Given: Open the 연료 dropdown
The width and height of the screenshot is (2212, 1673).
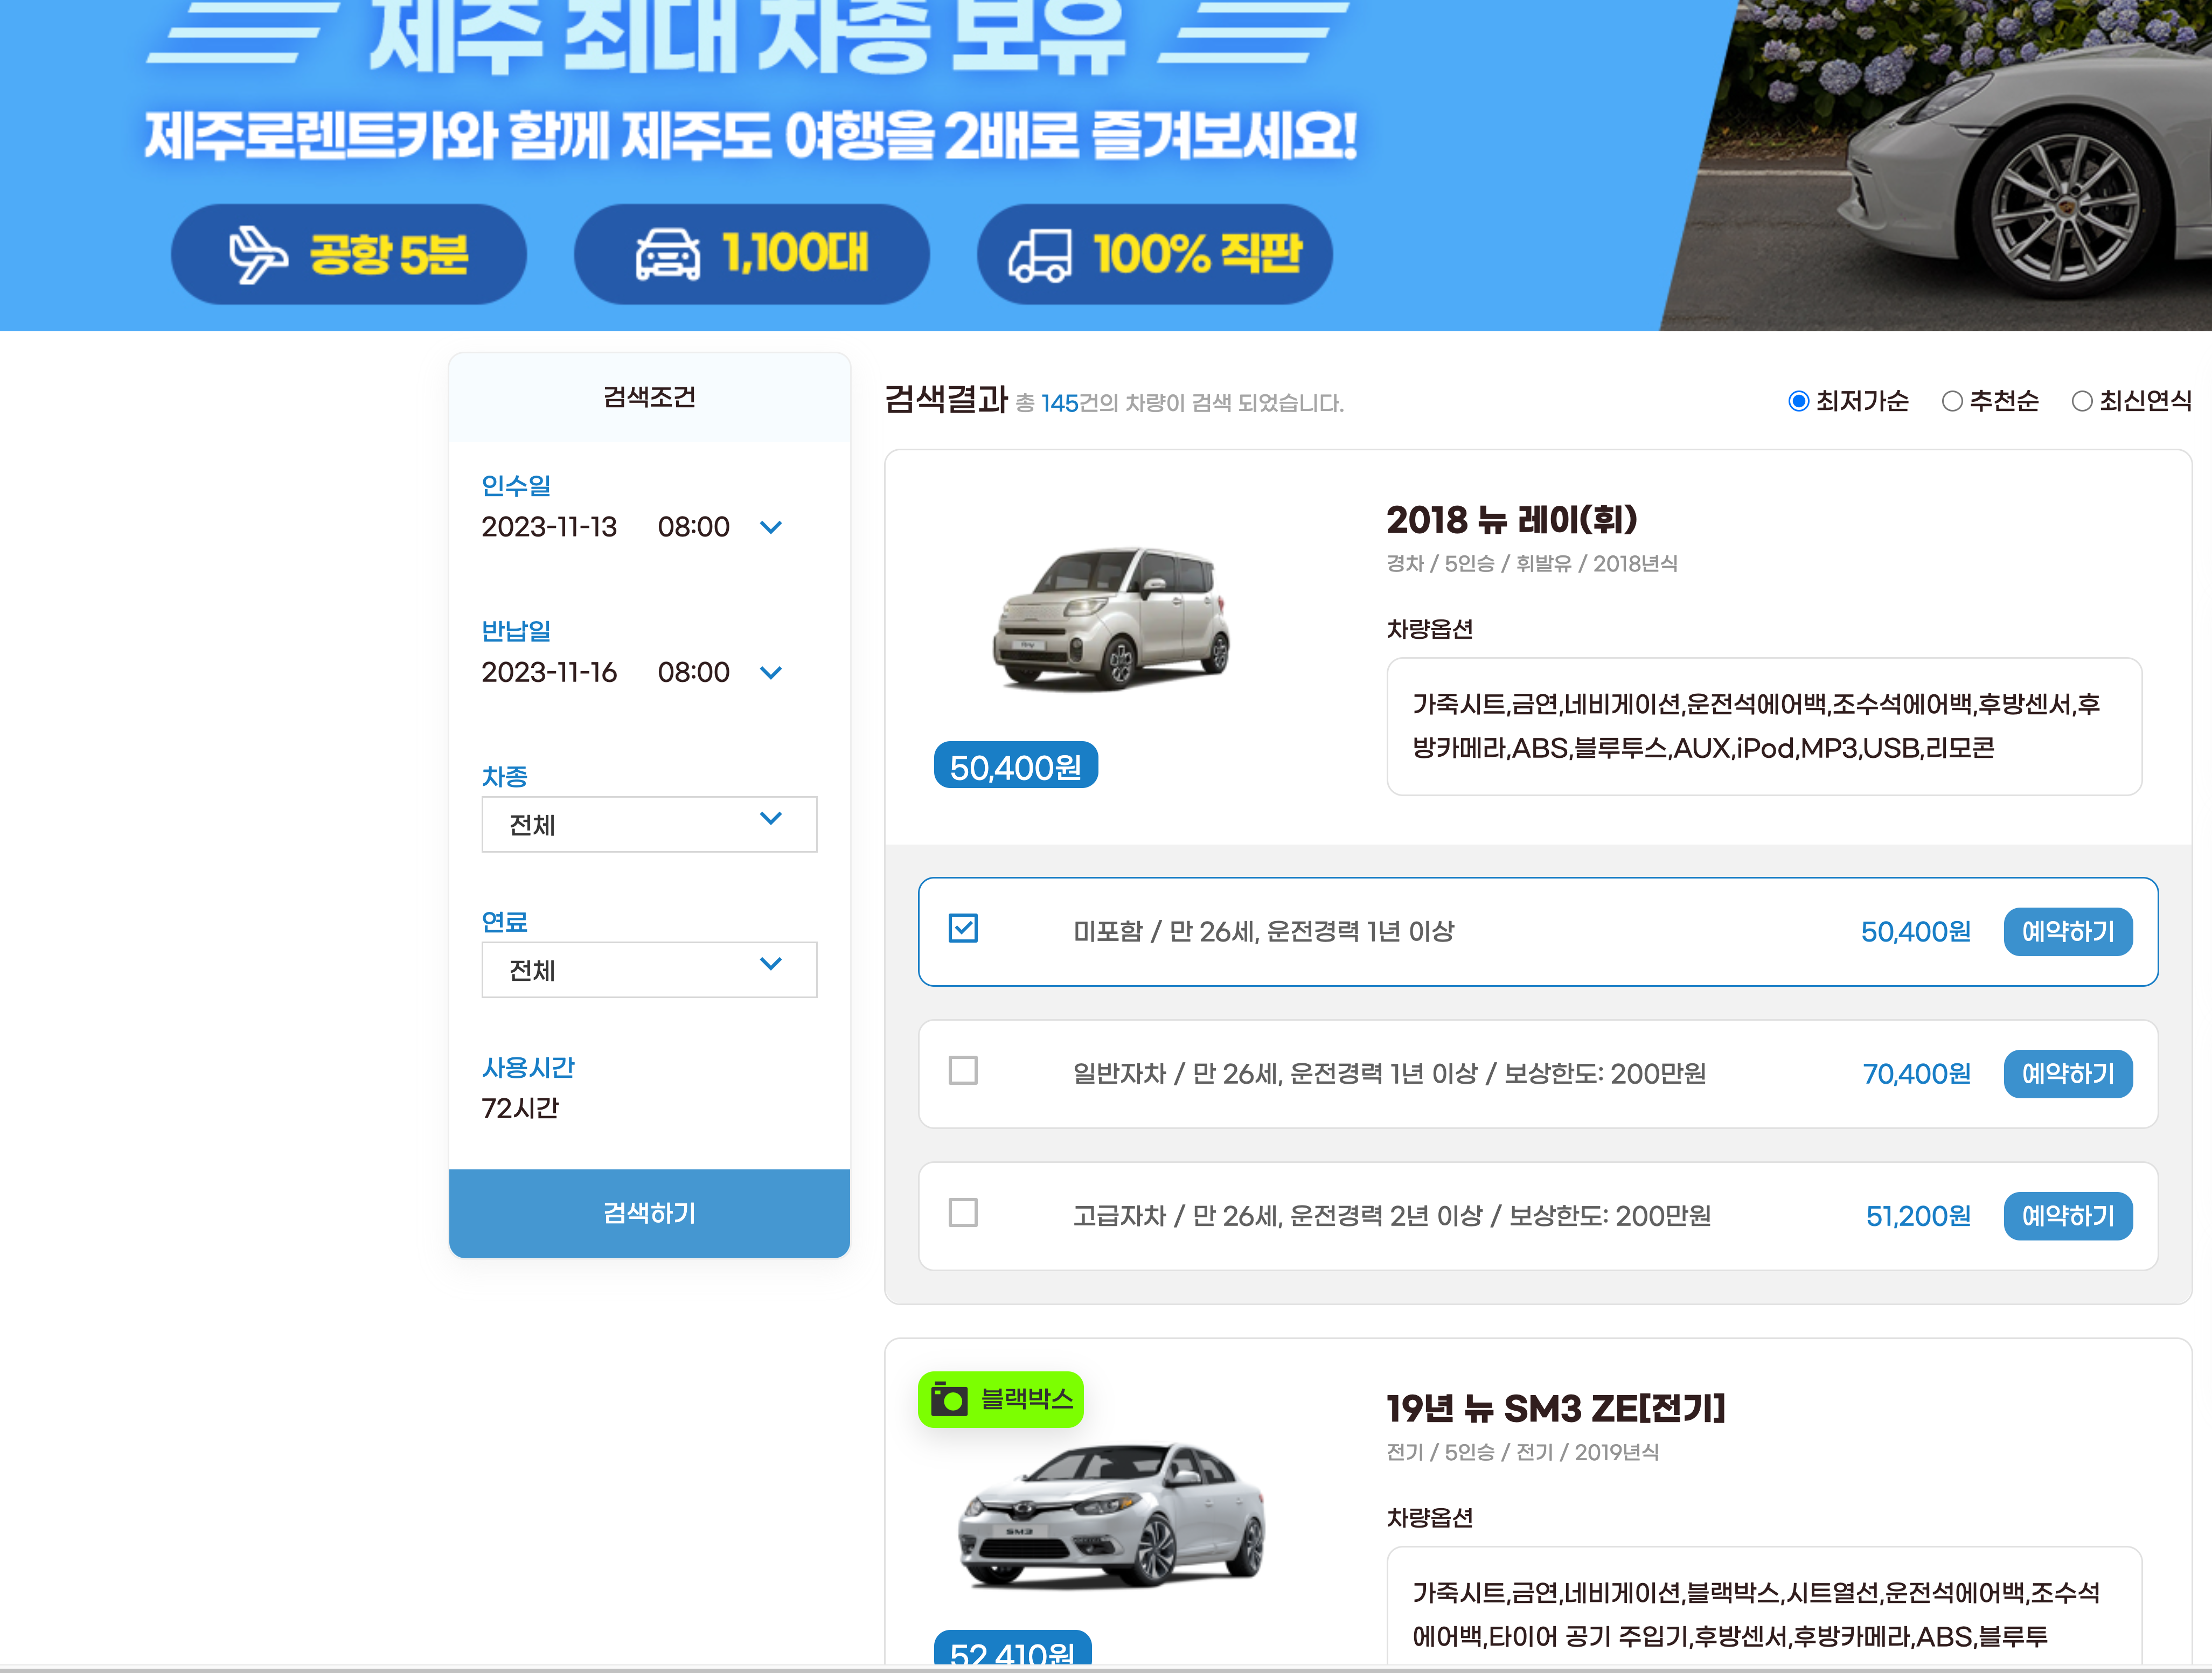Looking at the screenshot, I should coord(649,969).
